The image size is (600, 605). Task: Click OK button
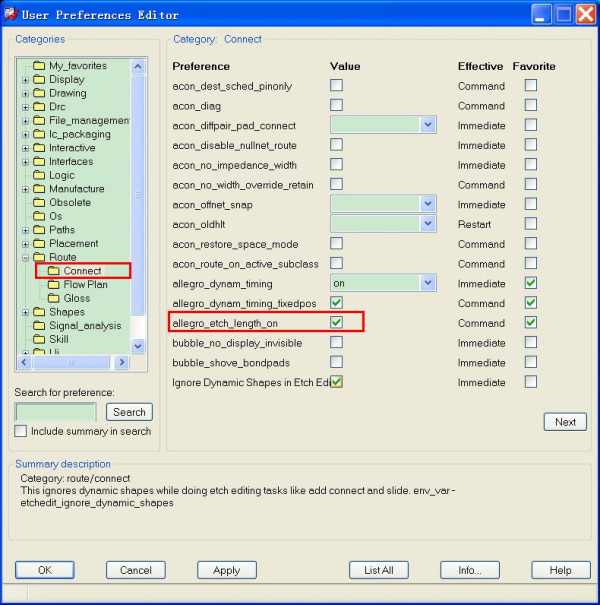pyautogui.click(x=45, y=570)
